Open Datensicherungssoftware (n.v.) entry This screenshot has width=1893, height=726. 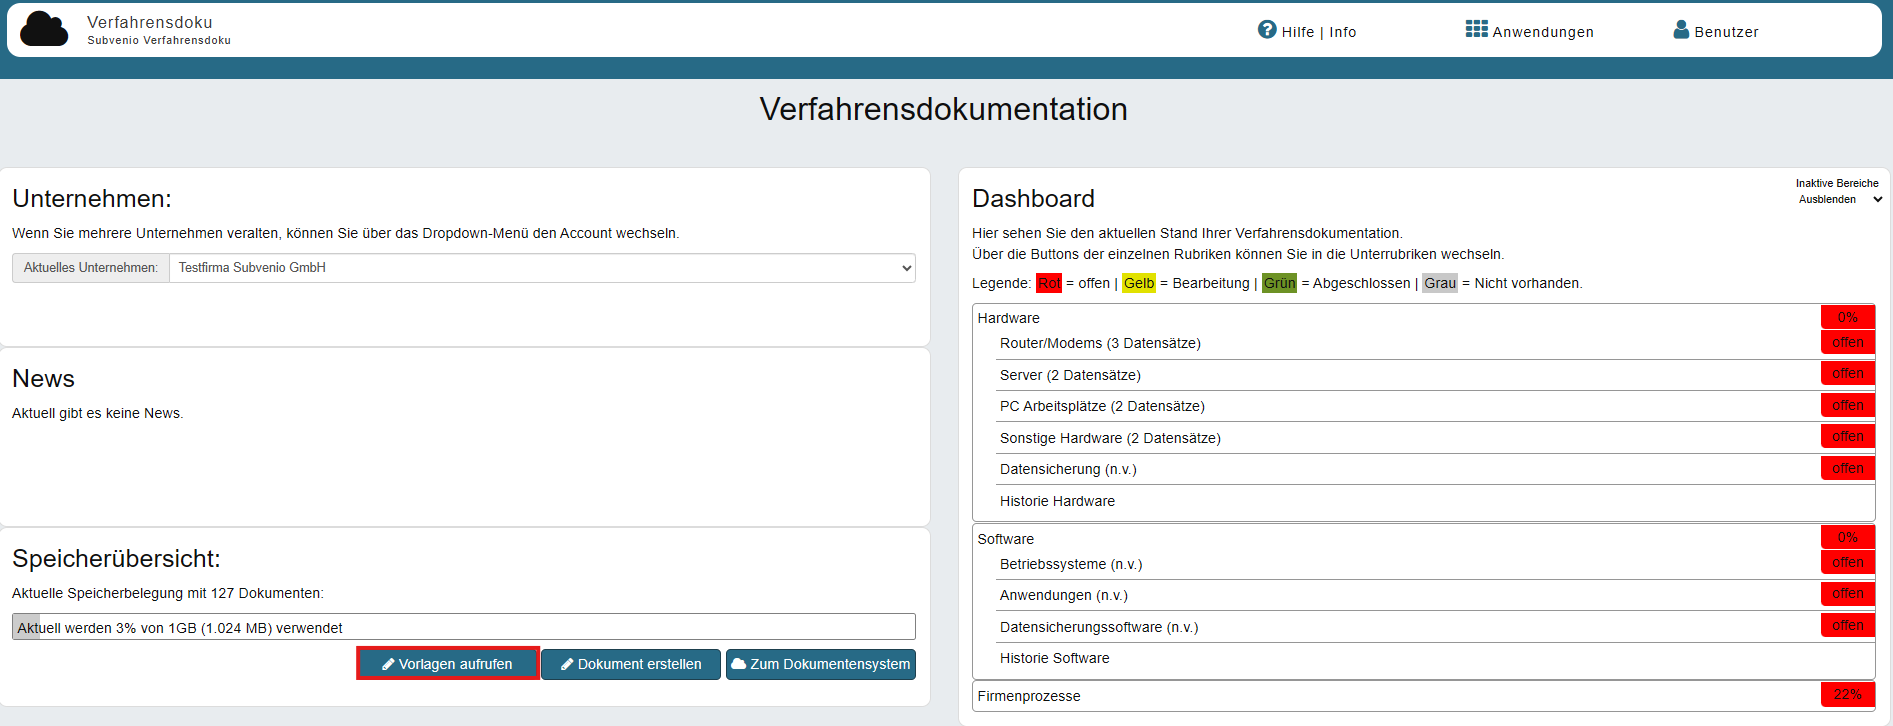(x=1099, y=627)
